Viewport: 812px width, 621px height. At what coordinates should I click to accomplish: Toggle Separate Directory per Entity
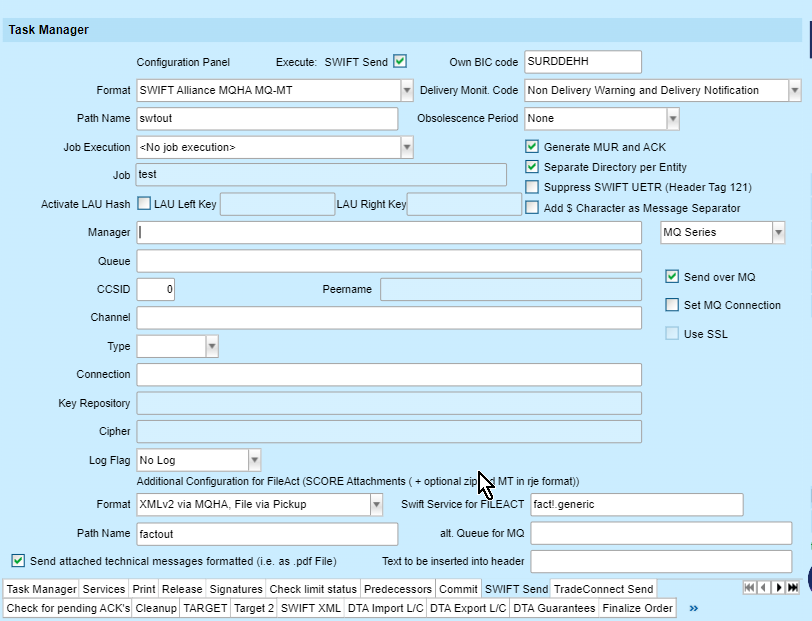click(532, 167)
